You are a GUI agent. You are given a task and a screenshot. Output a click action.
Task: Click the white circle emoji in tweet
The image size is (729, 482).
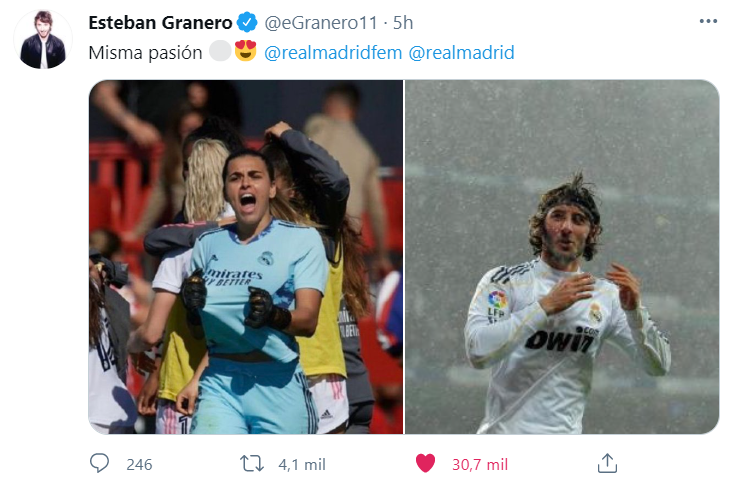(220, 51)
